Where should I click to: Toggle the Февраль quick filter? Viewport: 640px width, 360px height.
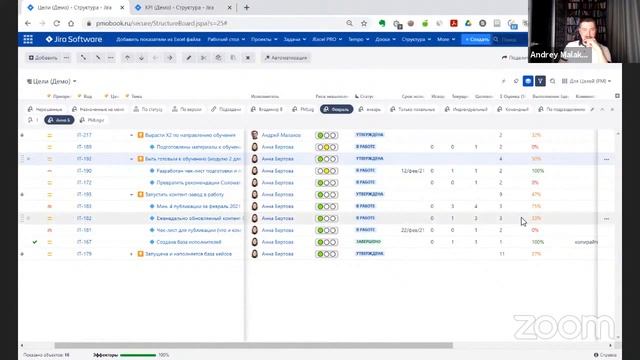point(337,109)
